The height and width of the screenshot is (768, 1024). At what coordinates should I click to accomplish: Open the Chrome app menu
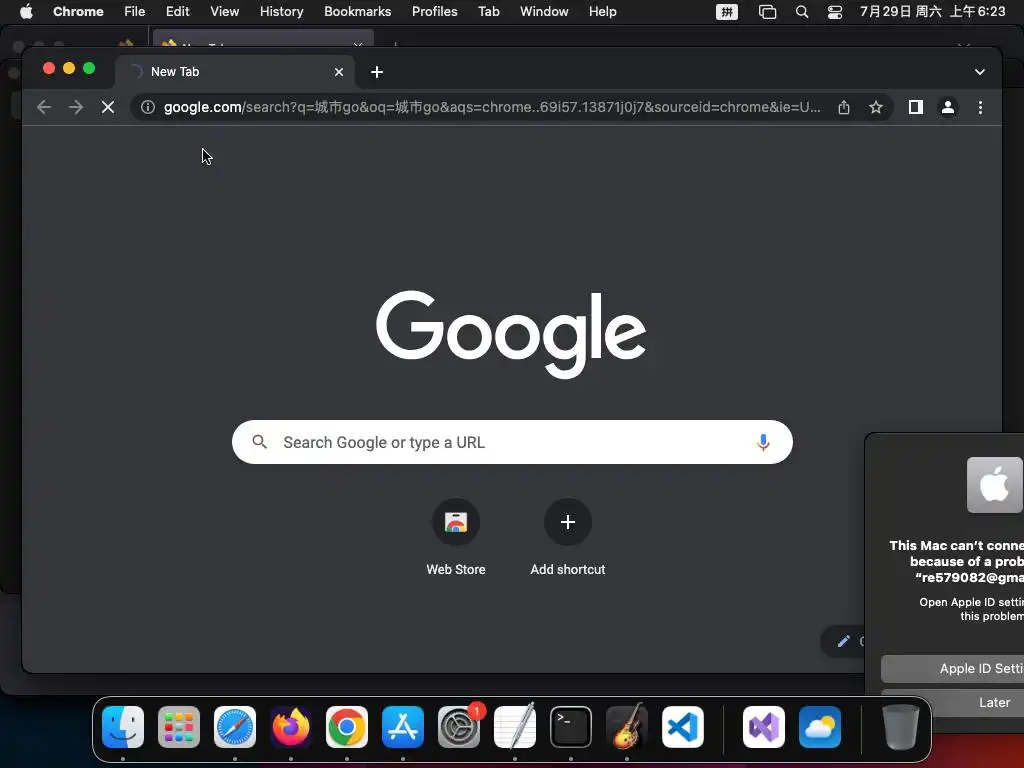[x=78, y=12]
